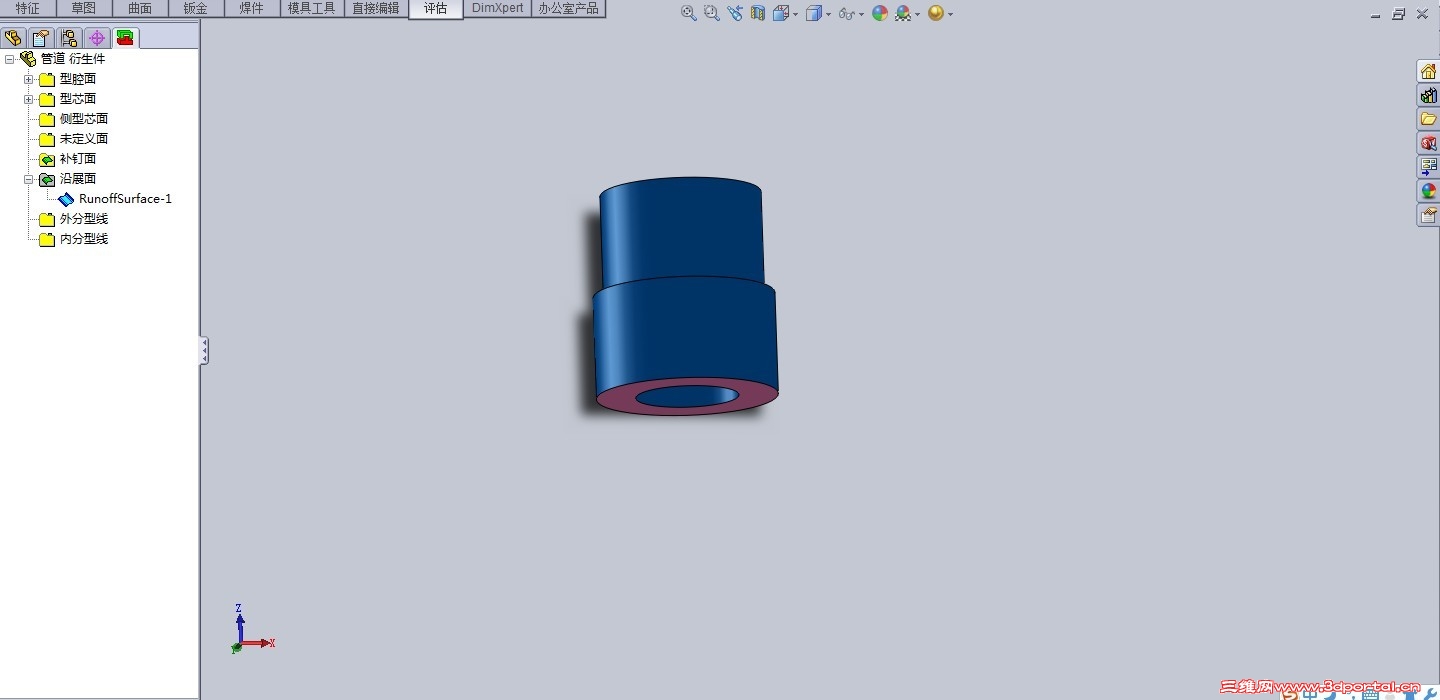Select the 内分型线 tree item
1440x700 pixels.
(84, 239)
